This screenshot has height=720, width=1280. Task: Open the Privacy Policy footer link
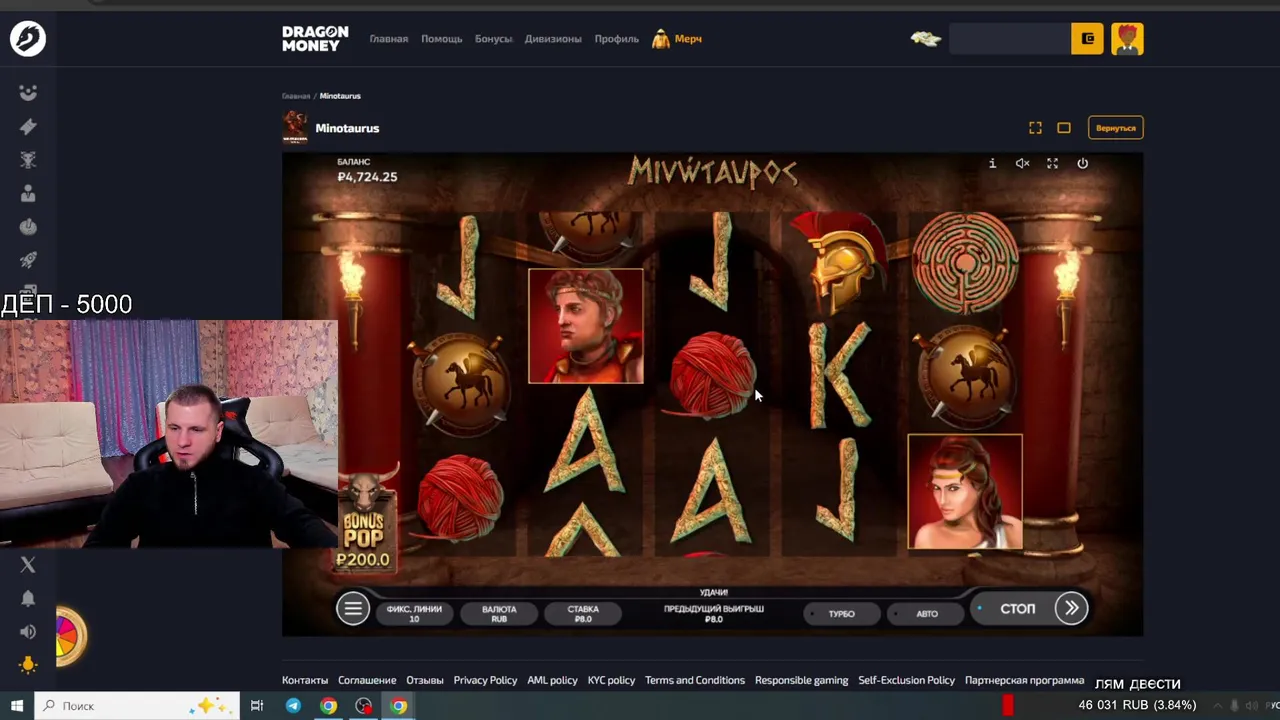tap(485, 680)
